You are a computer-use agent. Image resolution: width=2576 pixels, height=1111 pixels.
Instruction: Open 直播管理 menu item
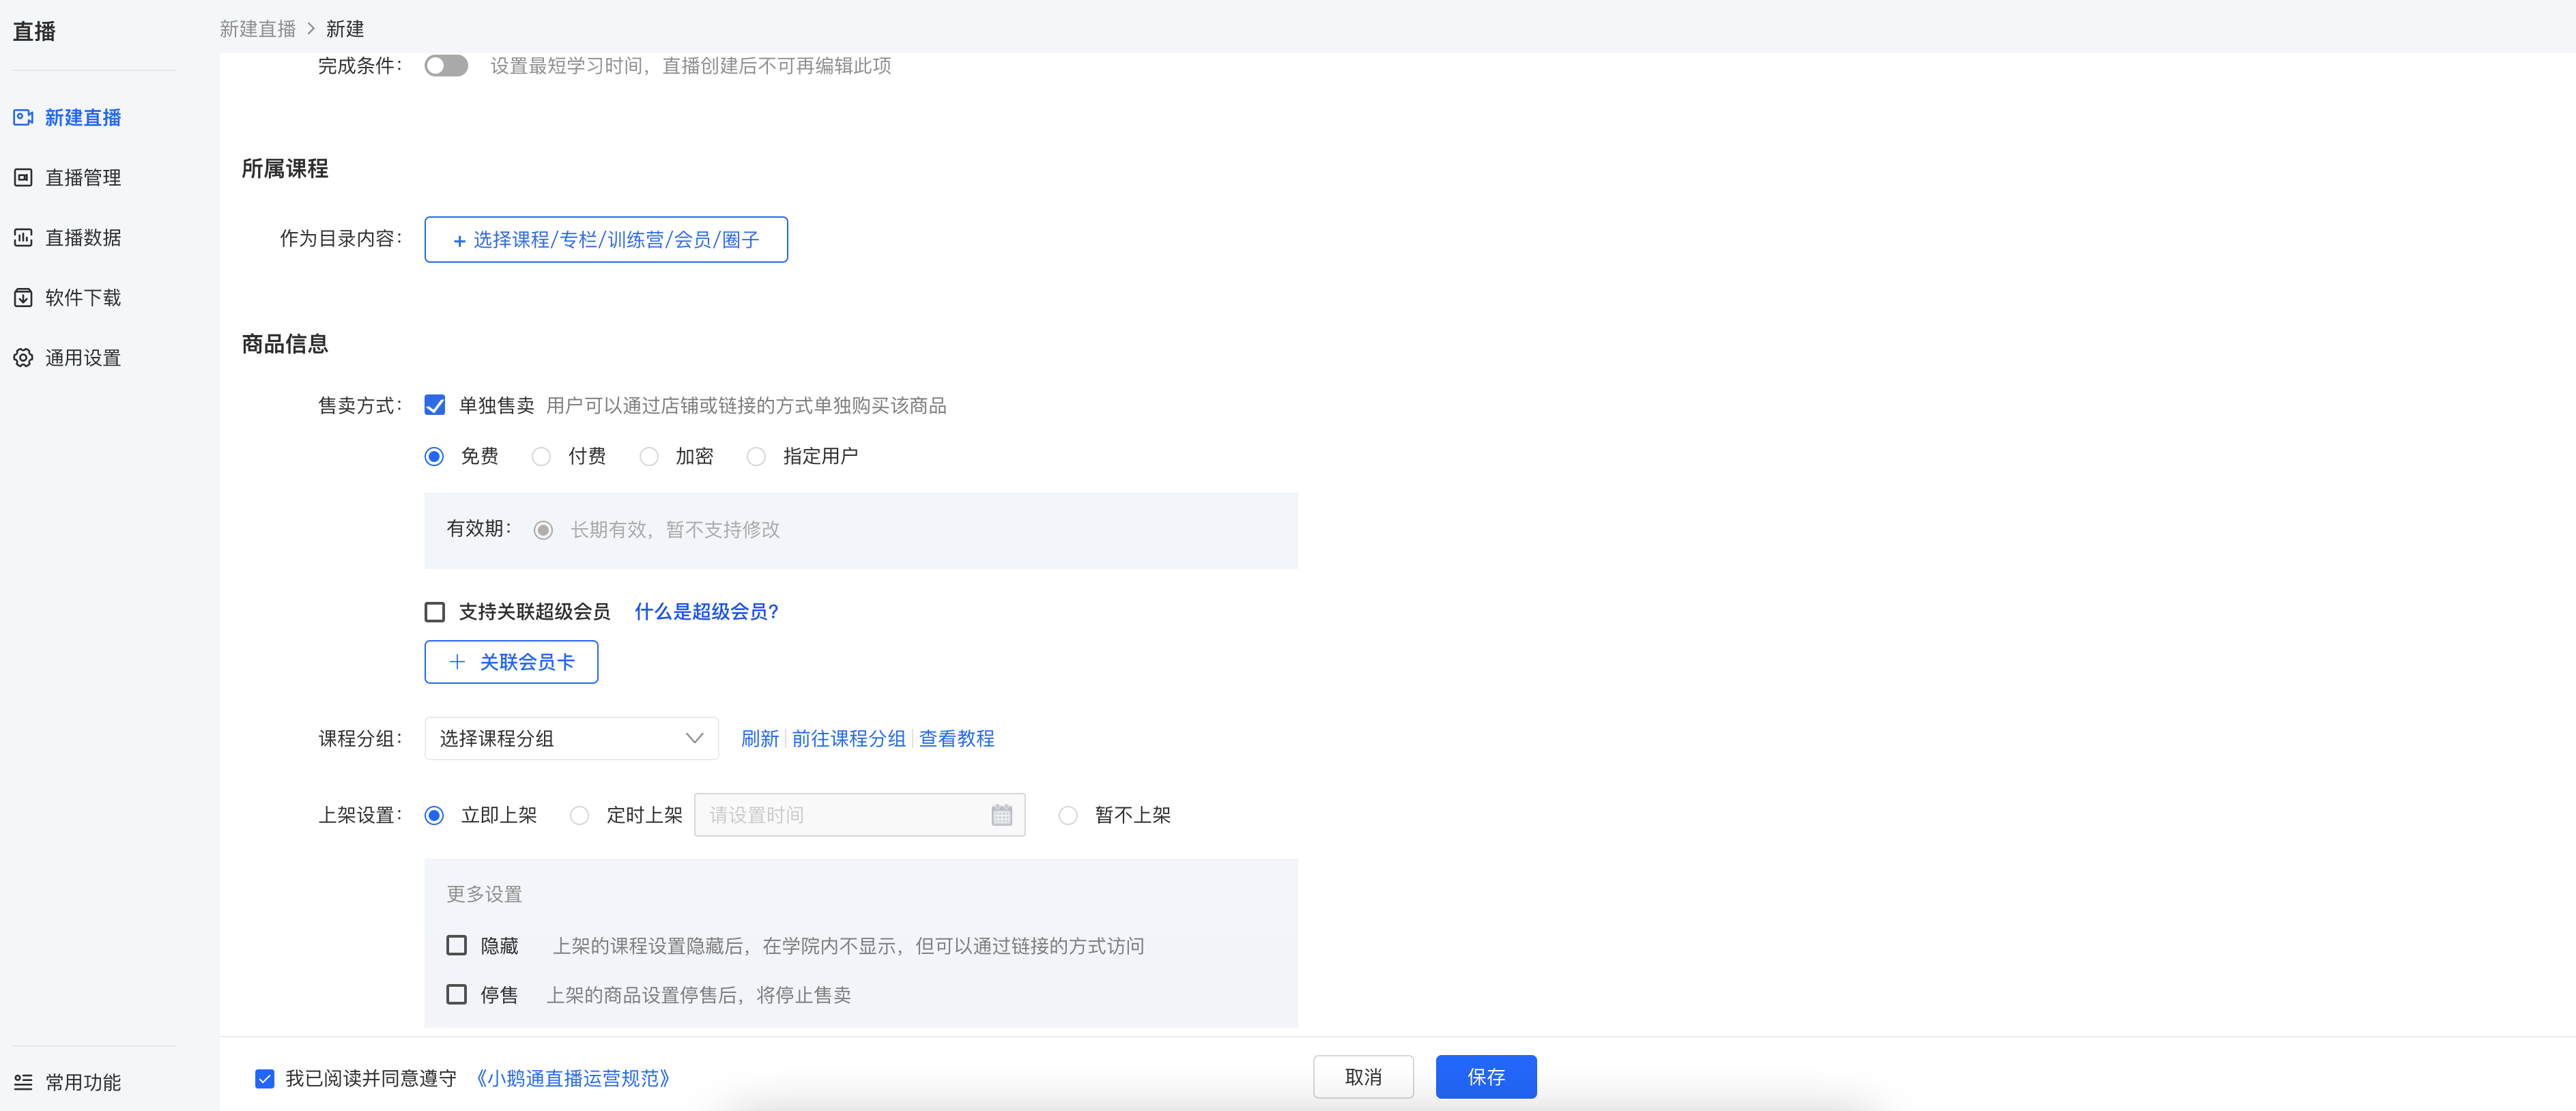(83, 178)
